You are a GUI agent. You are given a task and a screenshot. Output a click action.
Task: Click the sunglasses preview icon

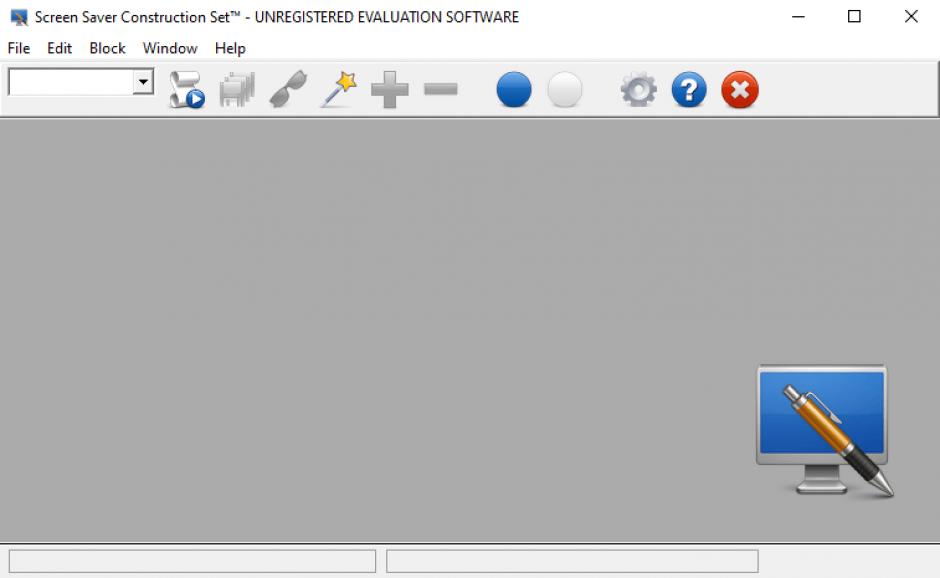[x=288, y=89]
